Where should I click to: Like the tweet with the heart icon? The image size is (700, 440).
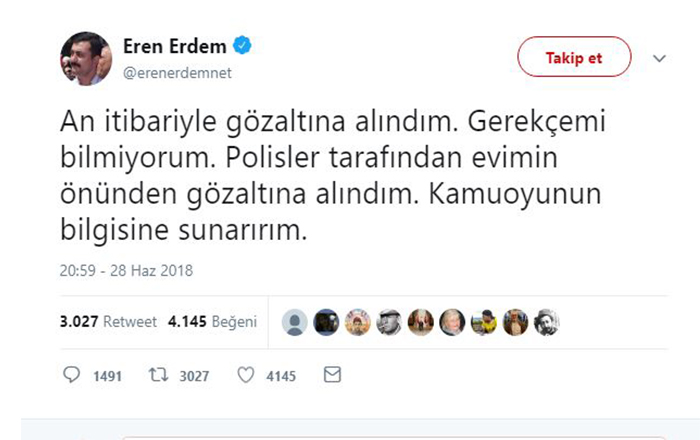pyautogui.click(x=246, y=375)
